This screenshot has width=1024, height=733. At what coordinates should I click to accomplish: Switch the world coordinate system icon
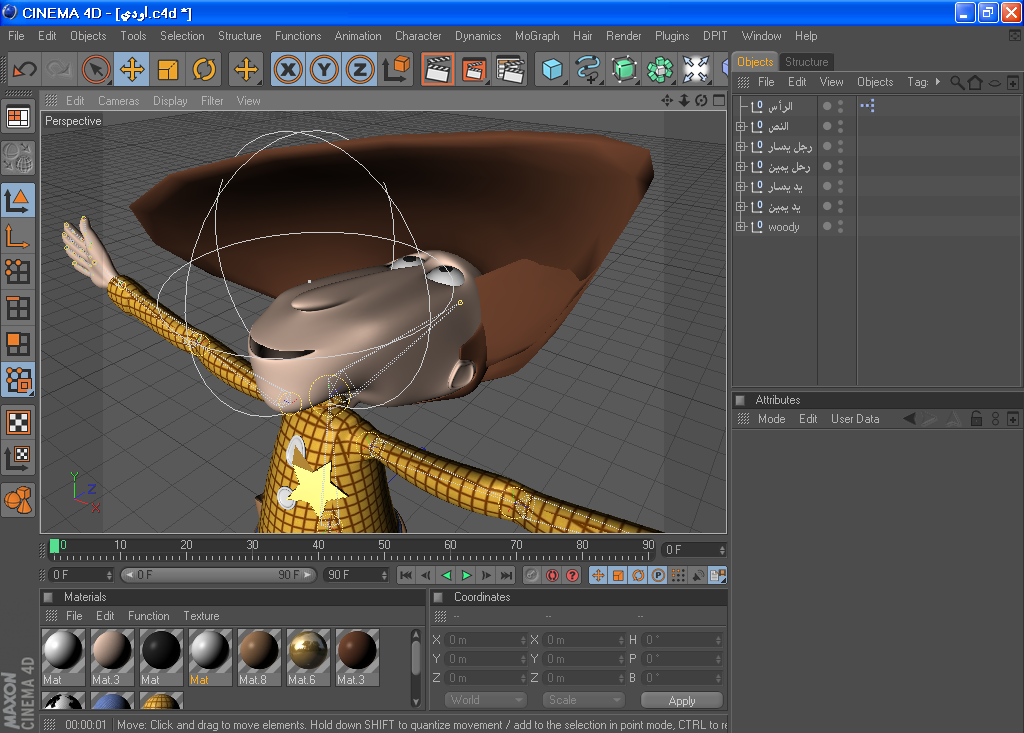coord(396,69)
